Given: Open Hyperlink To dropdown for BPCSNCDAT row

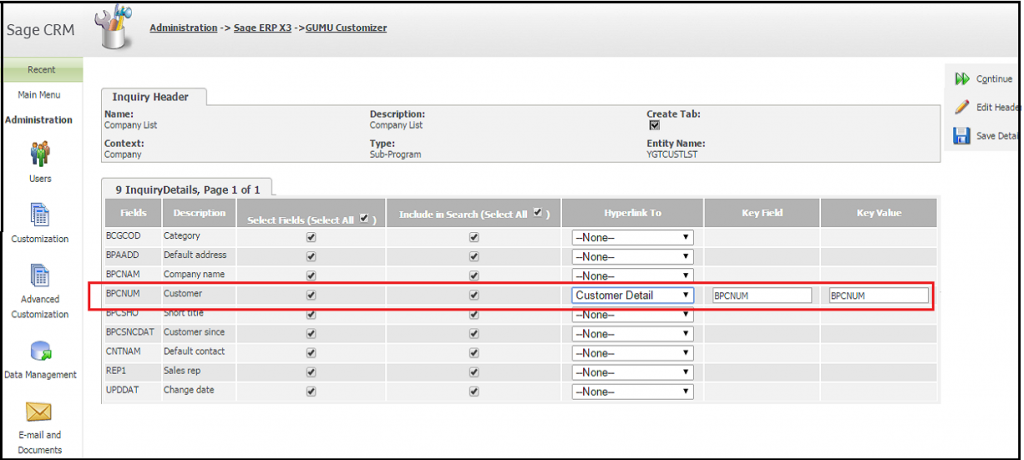Looking at the screenshot, I should pyautogui.click(x=632, y=334).
